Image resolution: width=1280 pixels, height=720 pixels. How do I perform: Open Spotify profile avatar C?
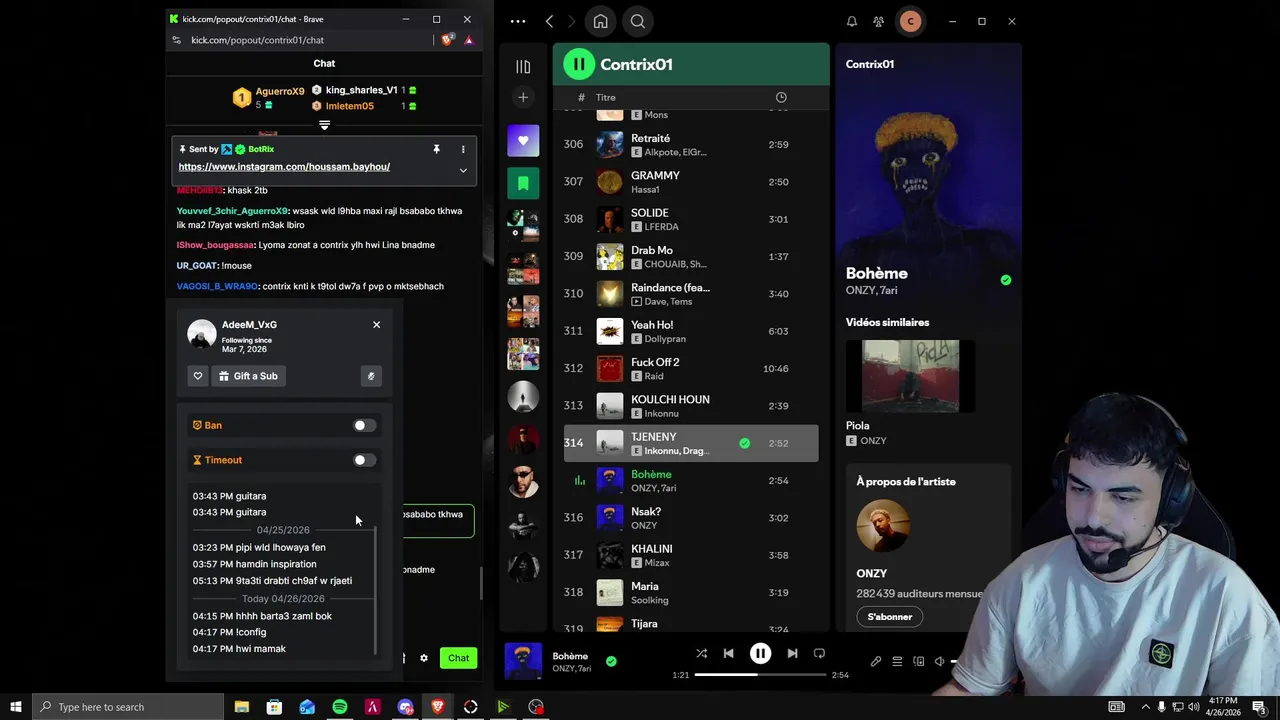(x=910, y=21)
